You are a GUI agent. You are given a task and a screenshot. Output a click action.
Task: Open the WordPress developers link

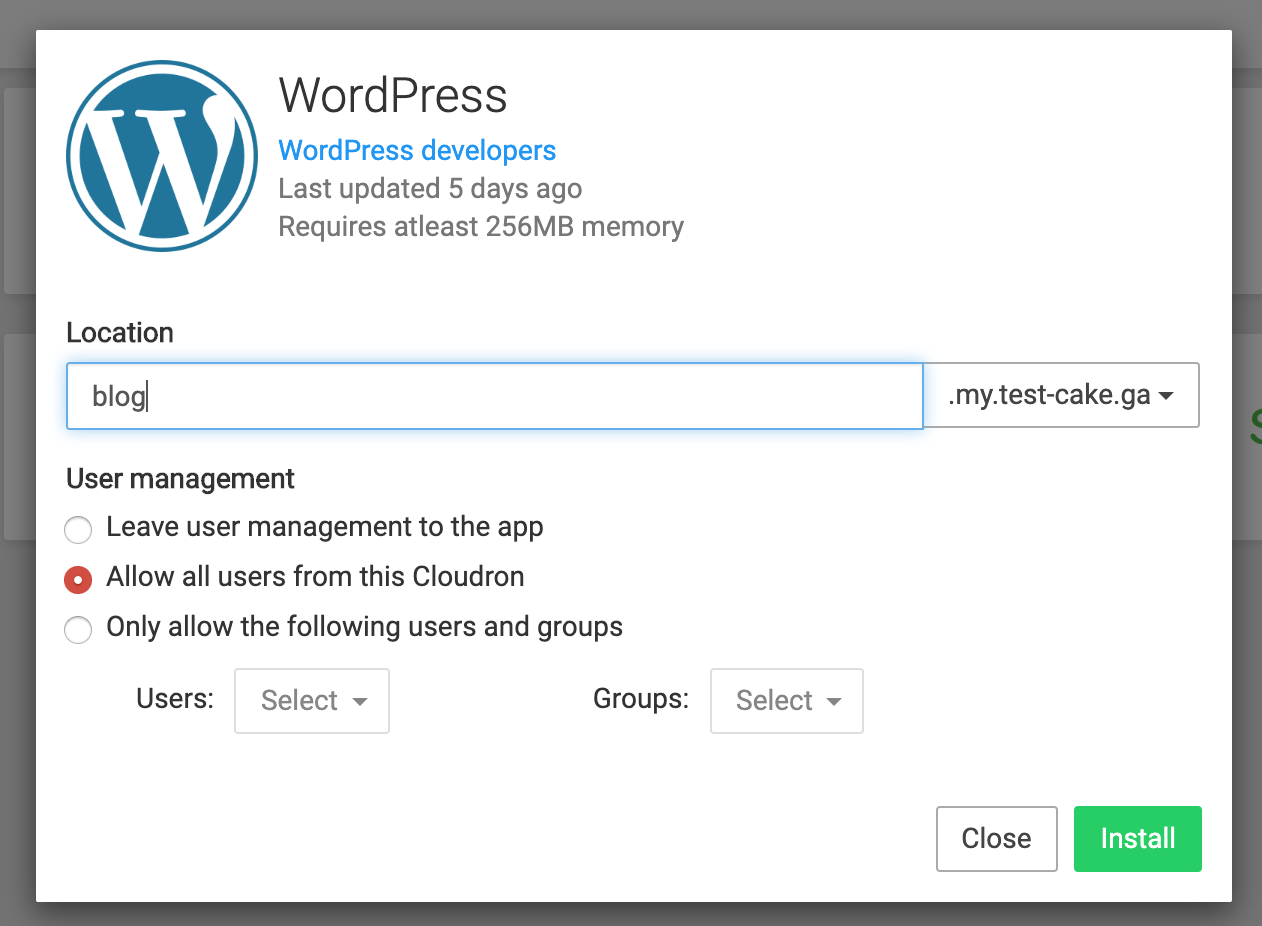(x=417, y=151)
